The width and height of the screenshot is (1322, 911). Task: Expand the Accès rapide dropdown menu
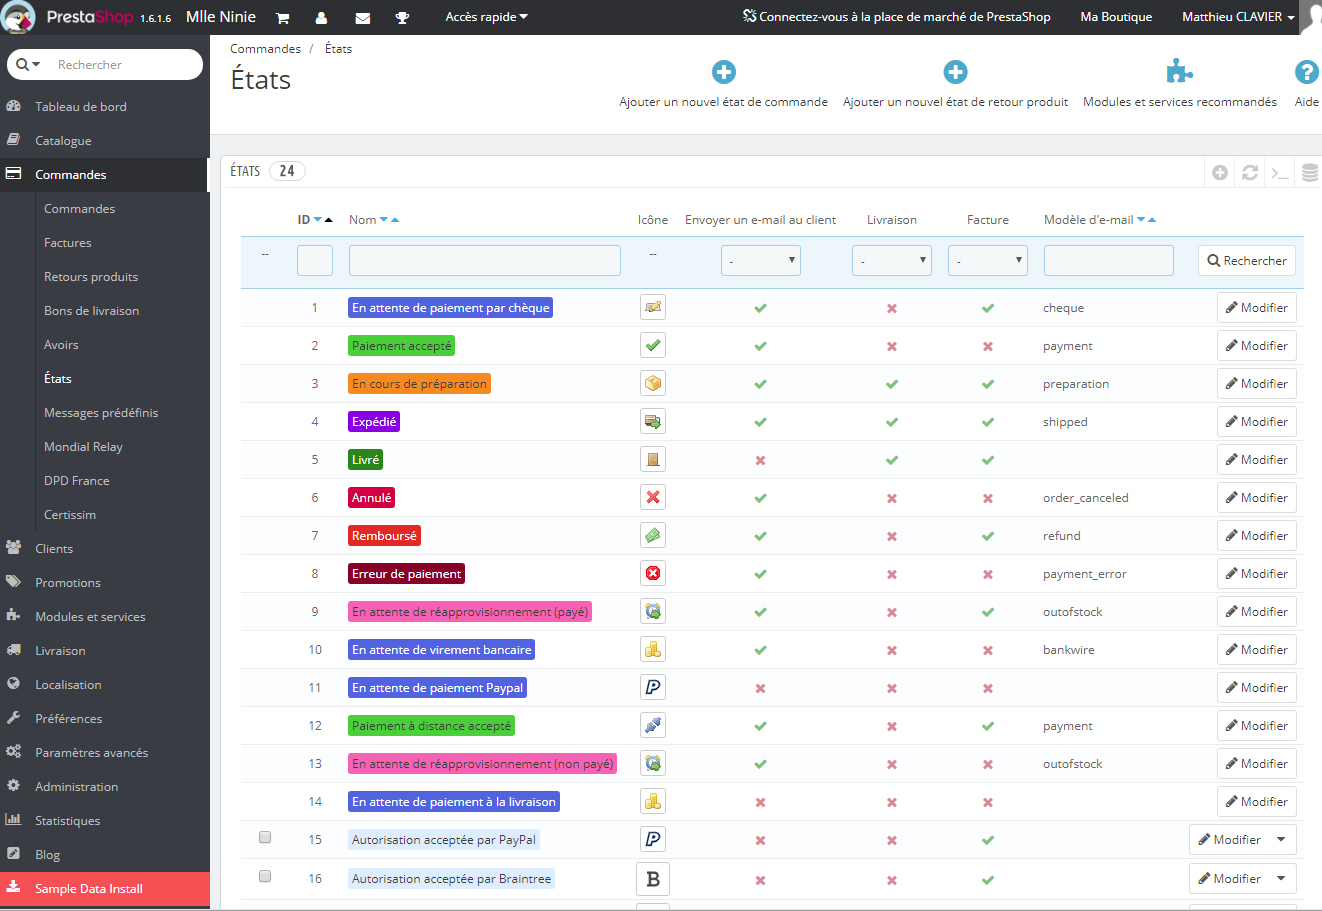[x=486, y=17]
